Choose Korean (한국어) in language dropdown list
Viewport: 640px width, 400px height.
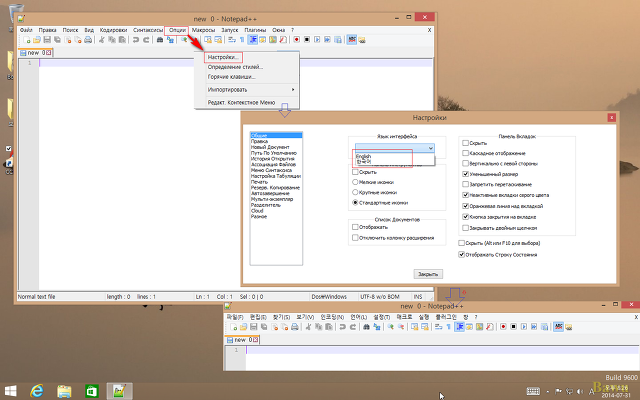click(x=364, y=162)
